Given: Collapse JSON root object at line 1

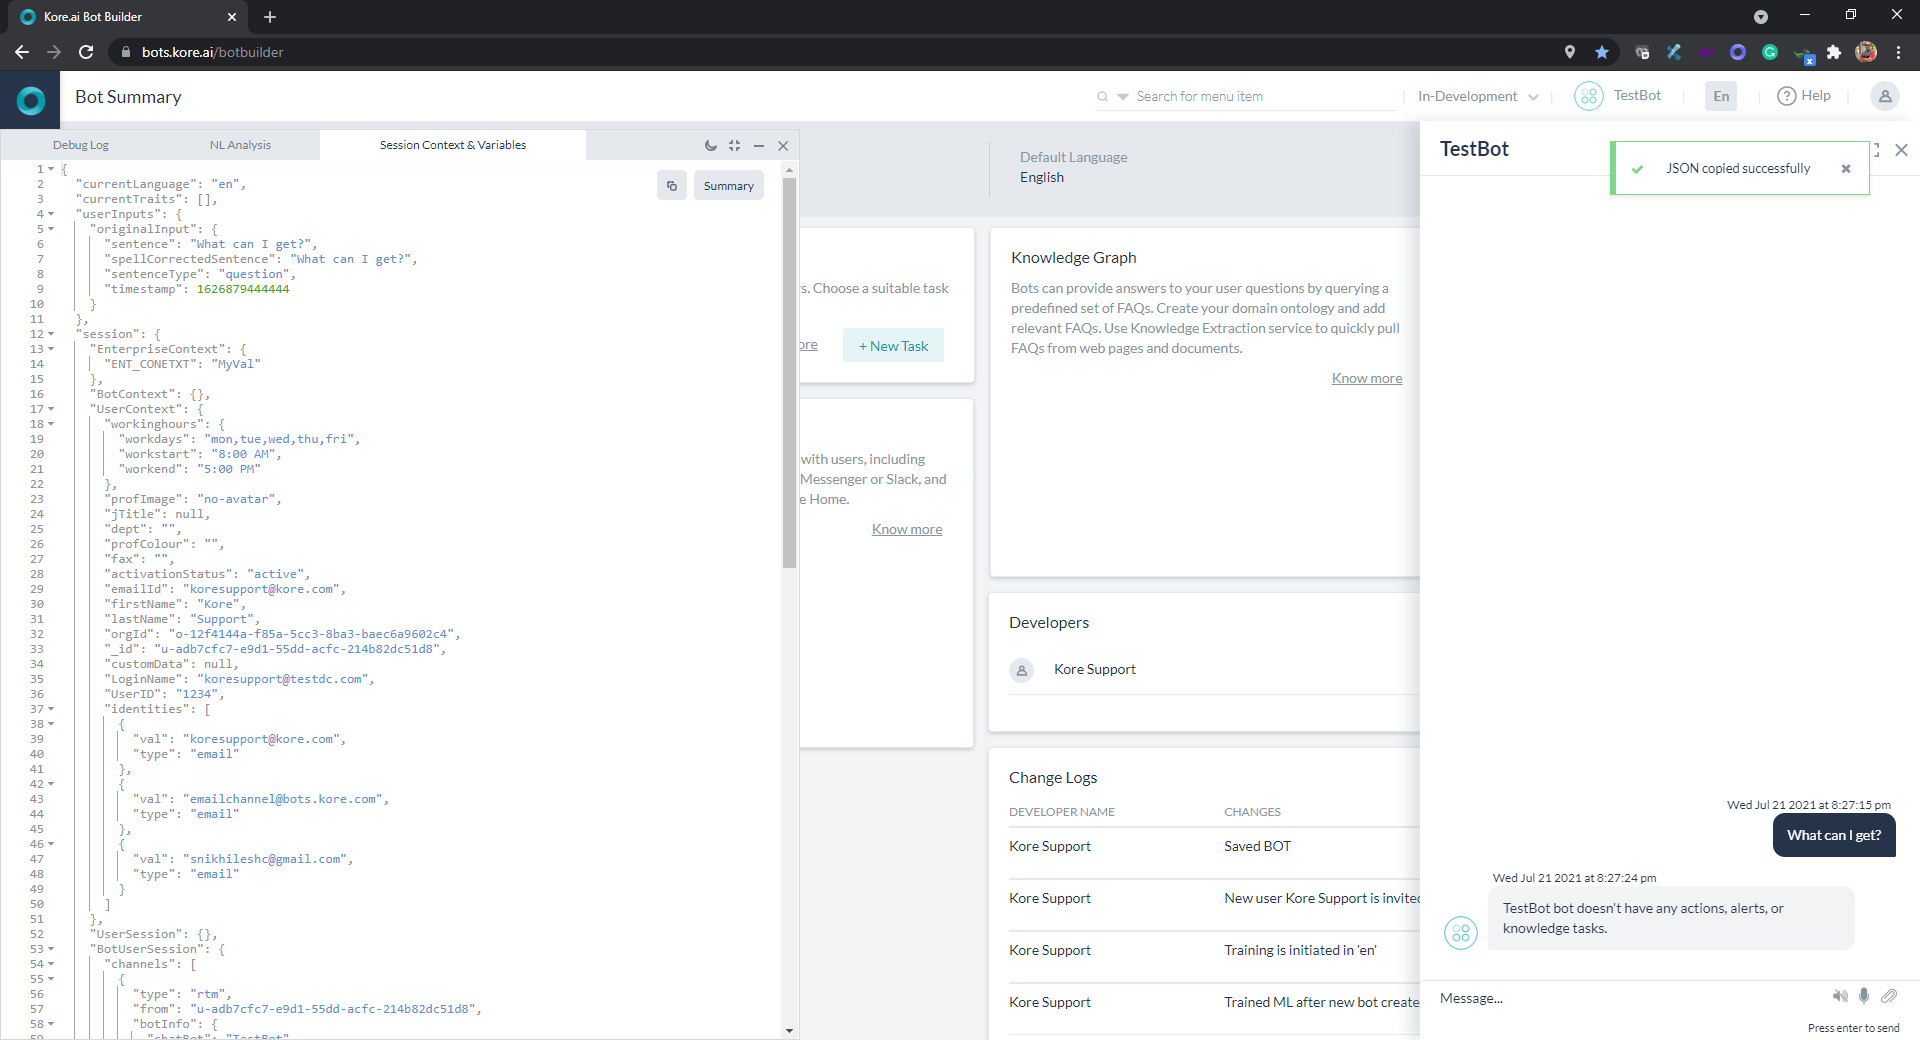Looking at the screenshot, I should coord(51,169).
